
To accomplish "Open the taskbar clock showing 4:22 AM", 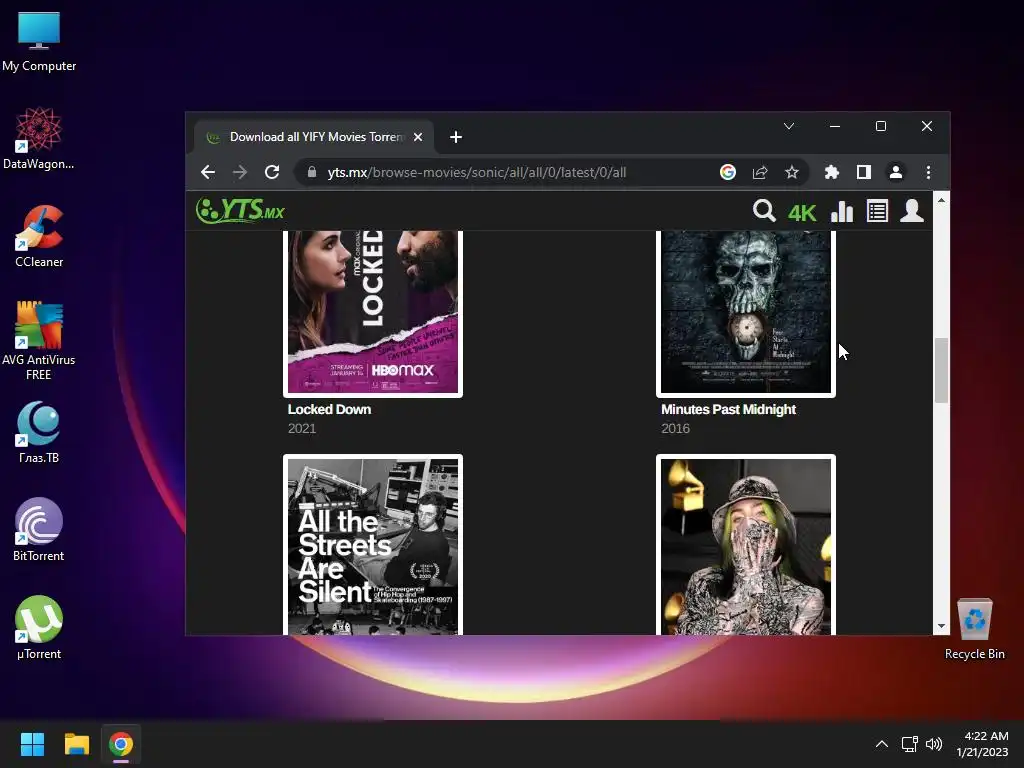I will click(x=983, y=744).
